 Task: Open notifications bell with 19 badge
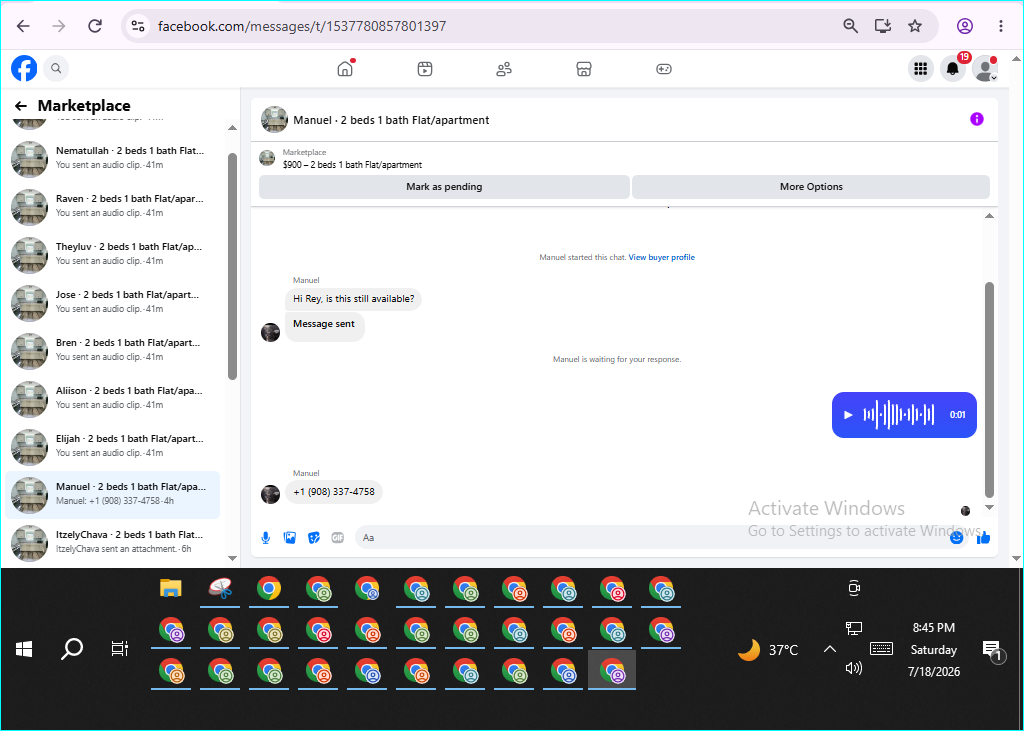click(953, 69)
